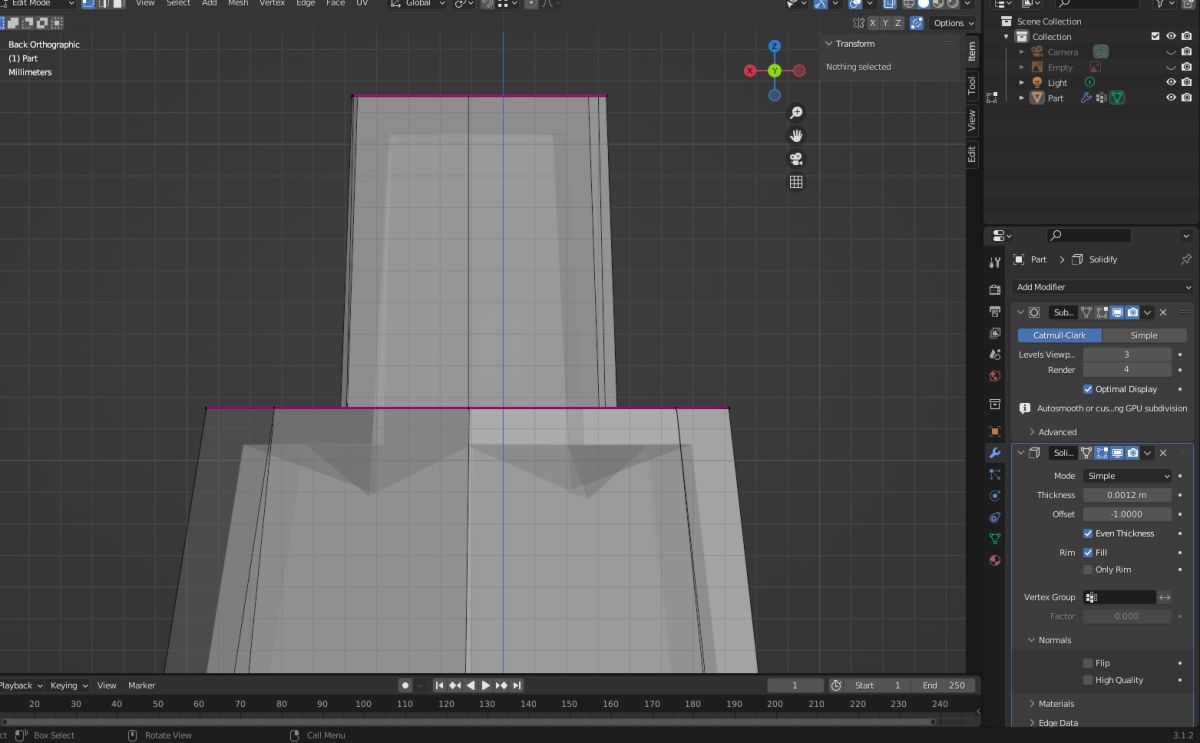1200x743 pixels.
Task: Open the Modifier properties wrench tab
Action: tap(994, 452)
